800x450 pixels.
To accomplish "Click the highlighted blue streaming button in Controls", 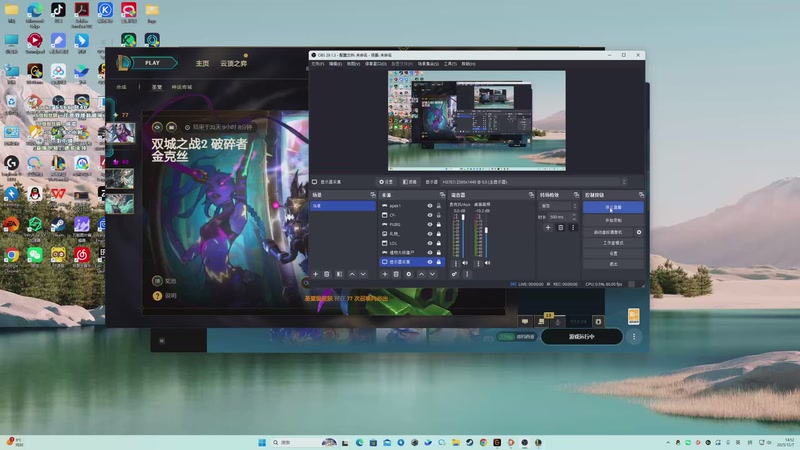I will click(x=613, y=208).
